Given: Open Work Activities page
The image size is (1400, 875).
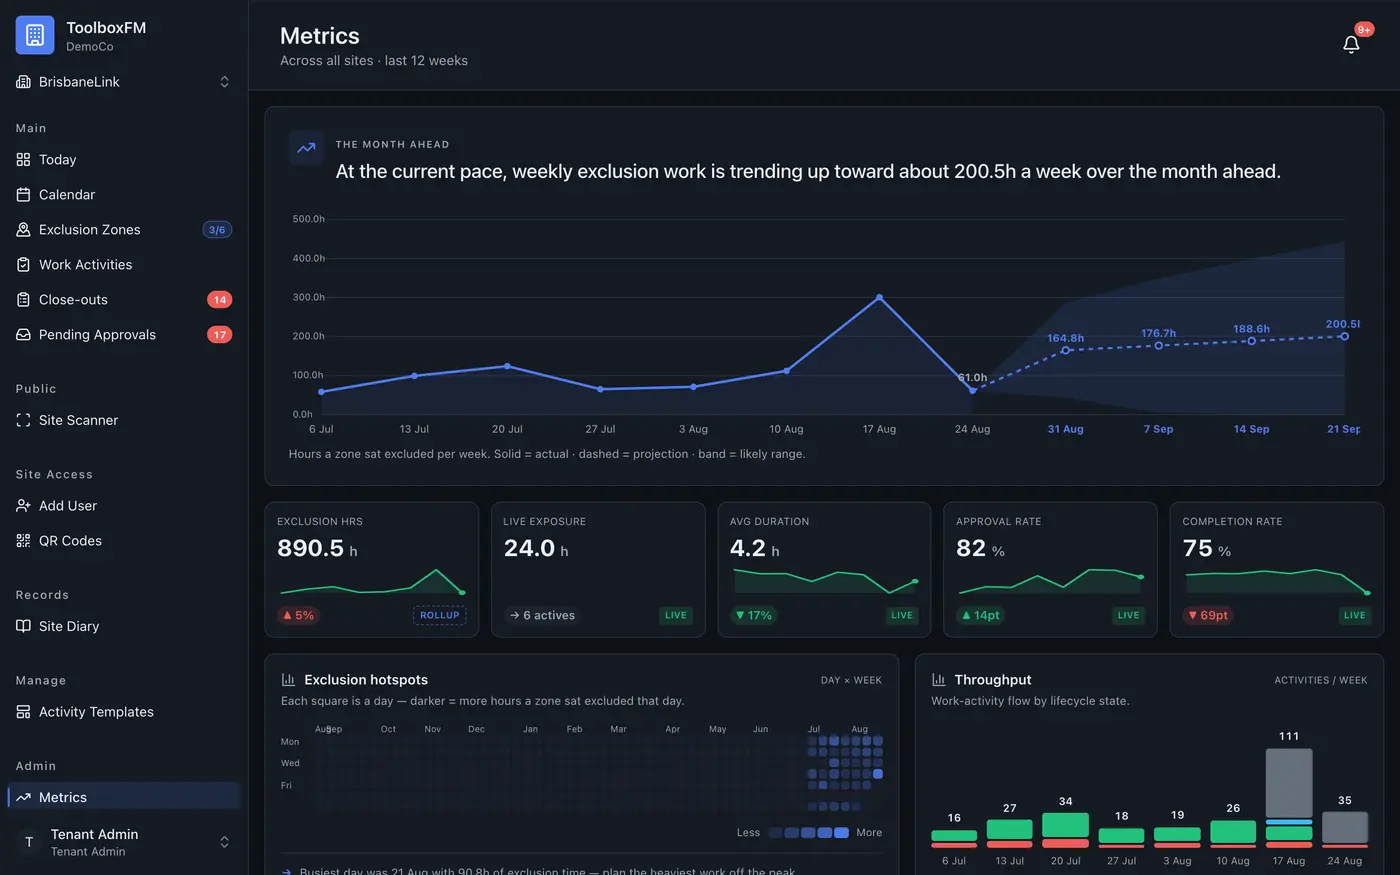Looking at the screenshot, I should click(x=124, y=265).
